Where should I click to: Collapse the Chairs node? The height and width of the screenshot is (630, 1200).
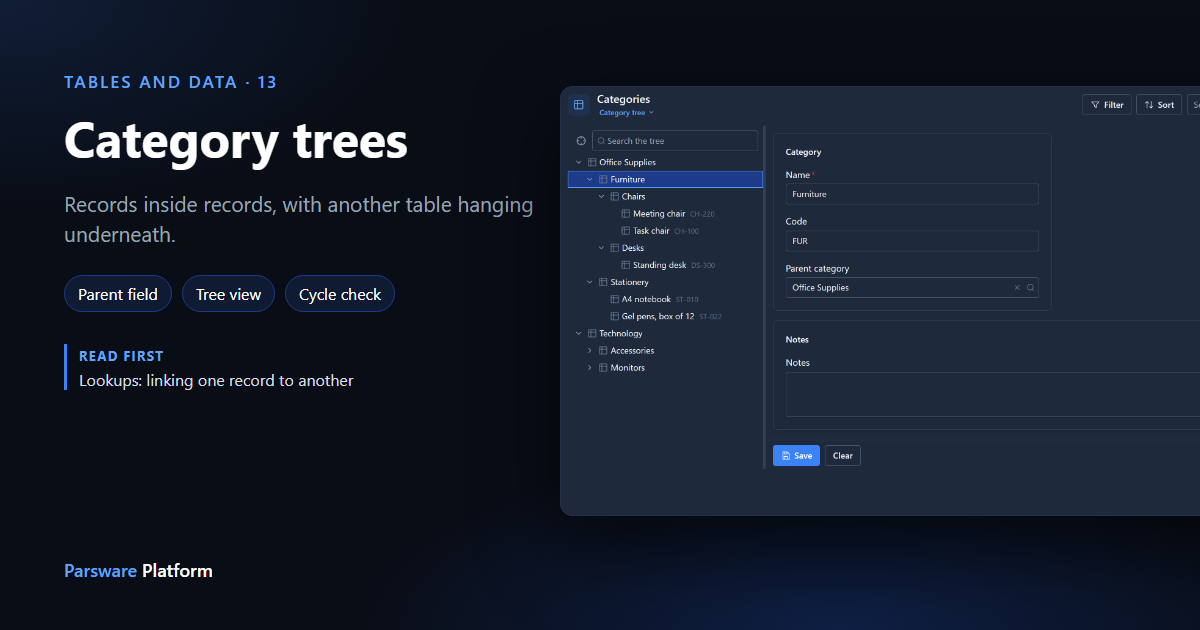[x=601, y=197]
